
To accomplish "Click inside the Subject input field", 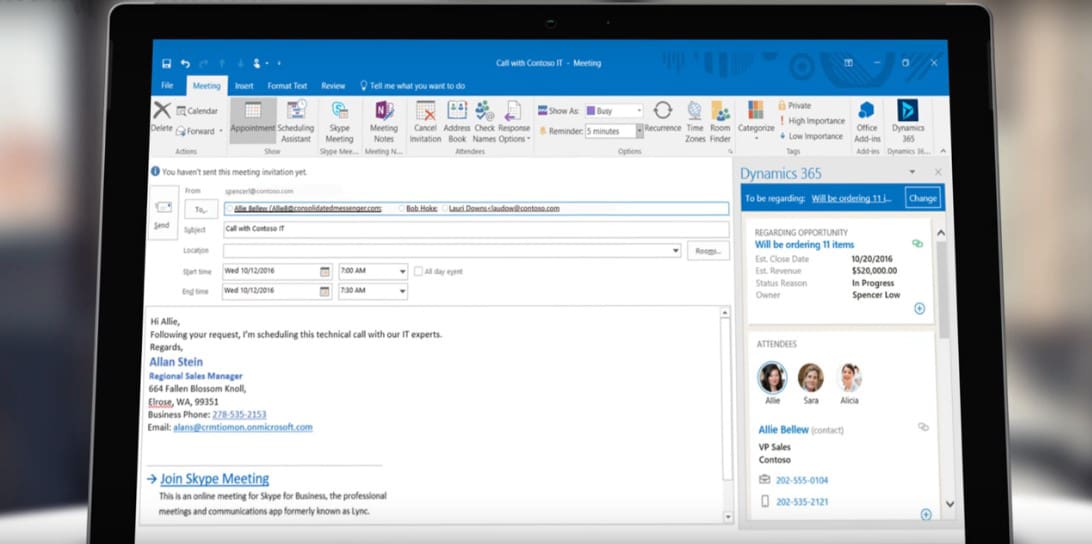I will 476,229.
